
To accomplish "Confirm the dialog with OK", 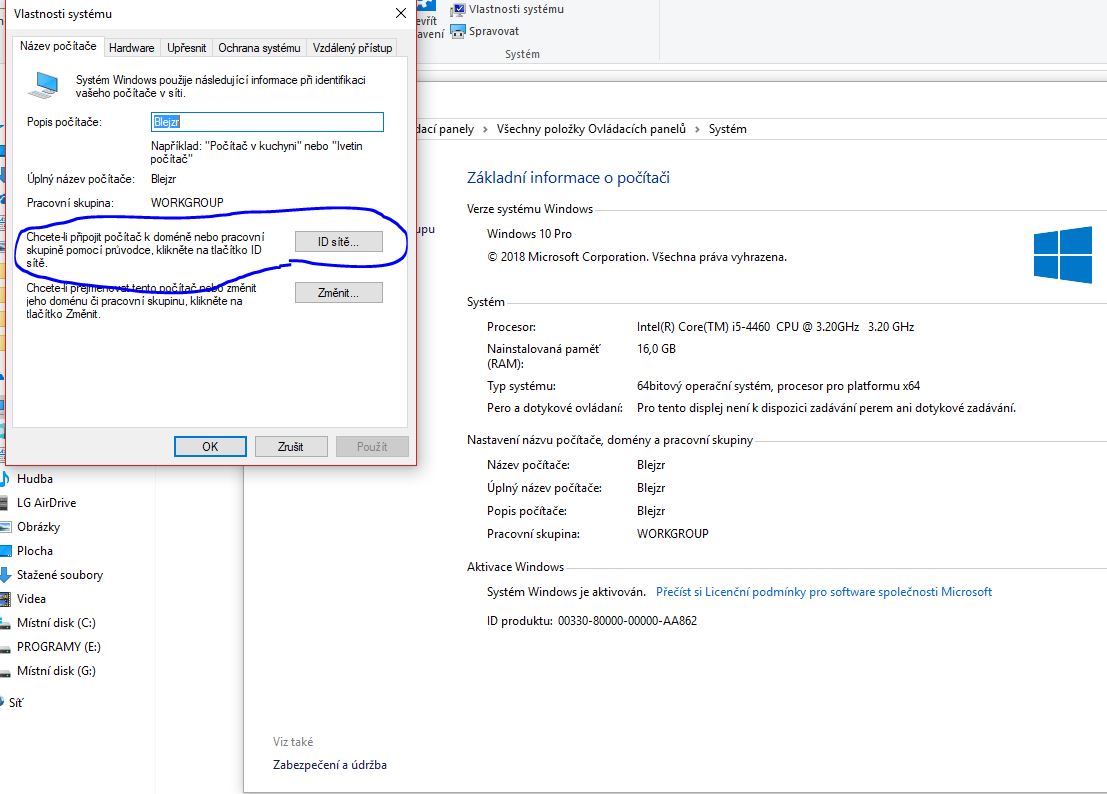I will (210, 447).
